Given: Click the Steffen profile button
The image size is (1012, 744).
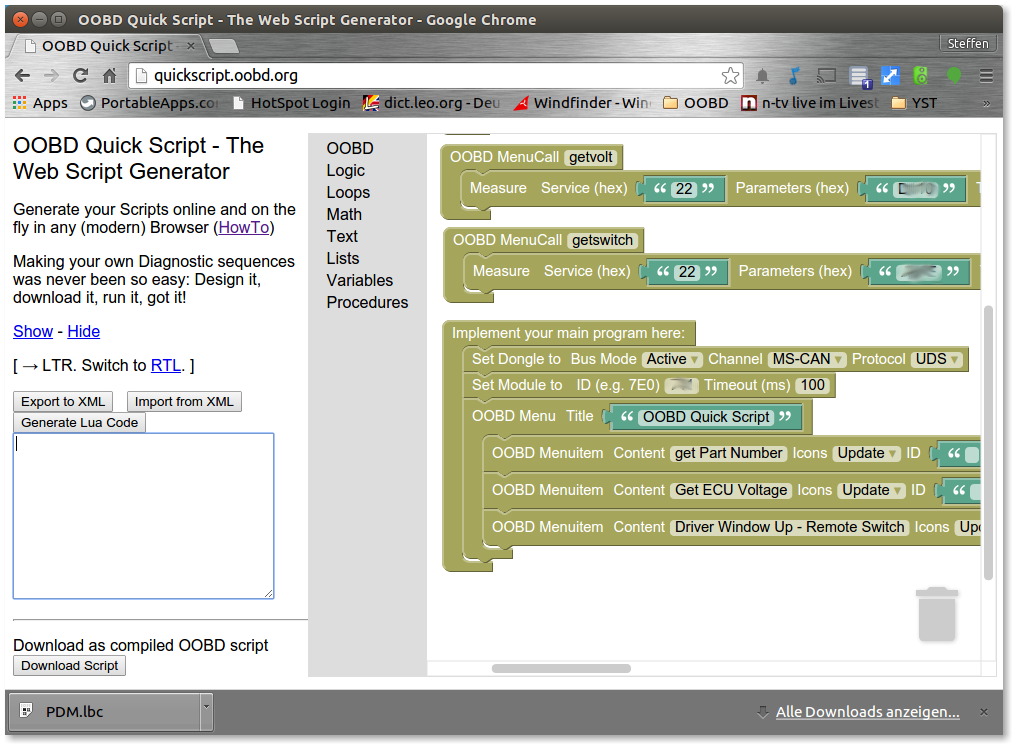Looking at the screenshot, I should click(967, 44).
